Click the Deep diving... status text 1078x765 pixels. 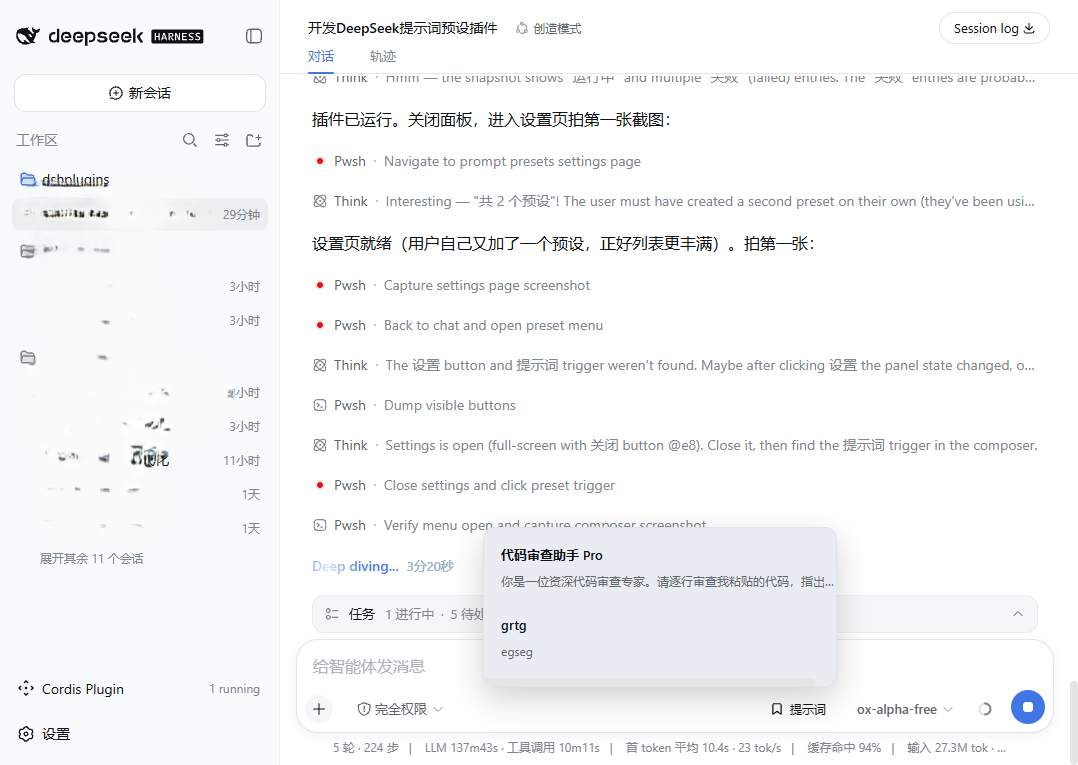coord(355,566)
